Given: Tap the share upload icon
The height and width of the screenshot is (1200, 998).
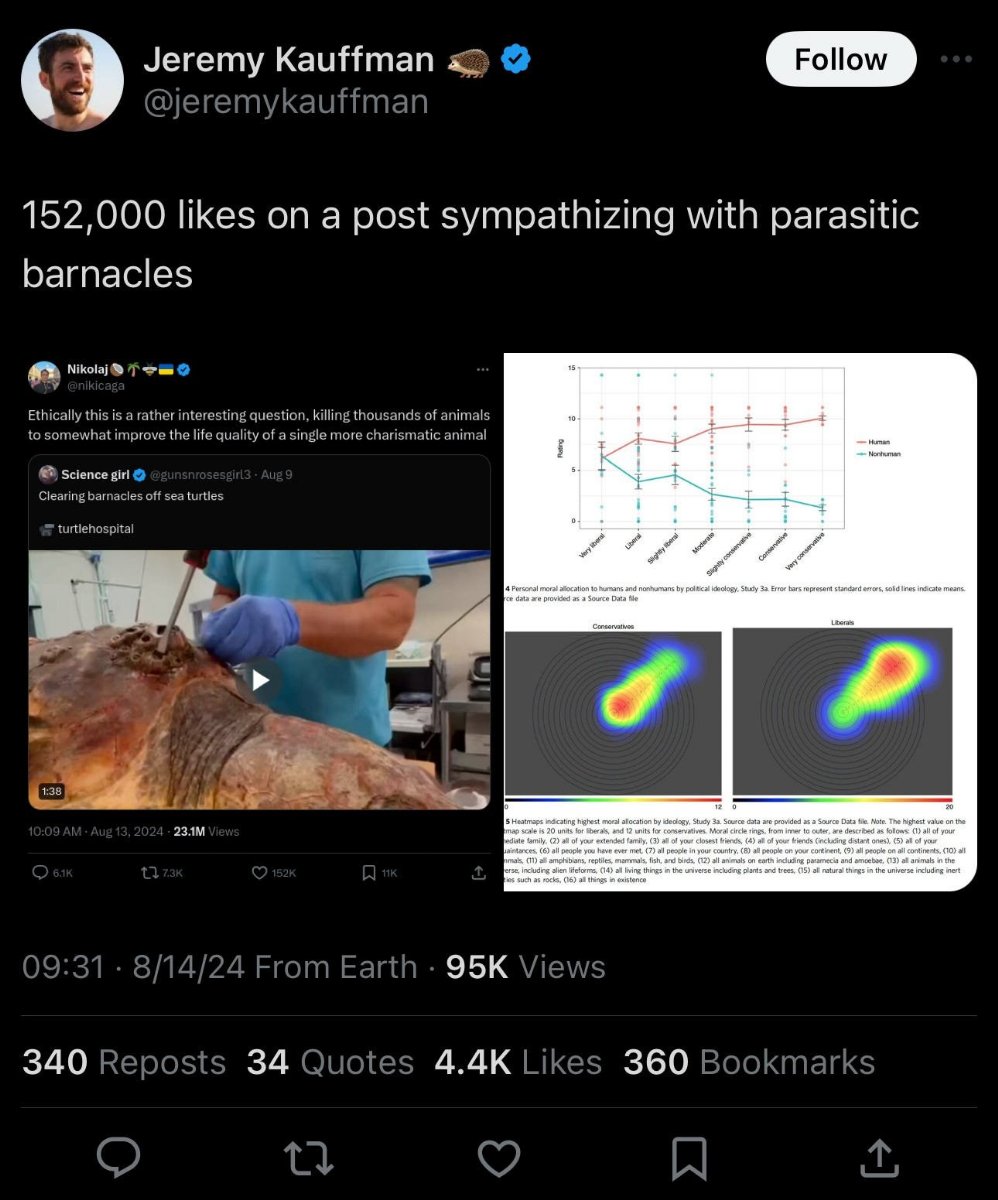Looking at the screenshot, I should tap(877, 1158).
